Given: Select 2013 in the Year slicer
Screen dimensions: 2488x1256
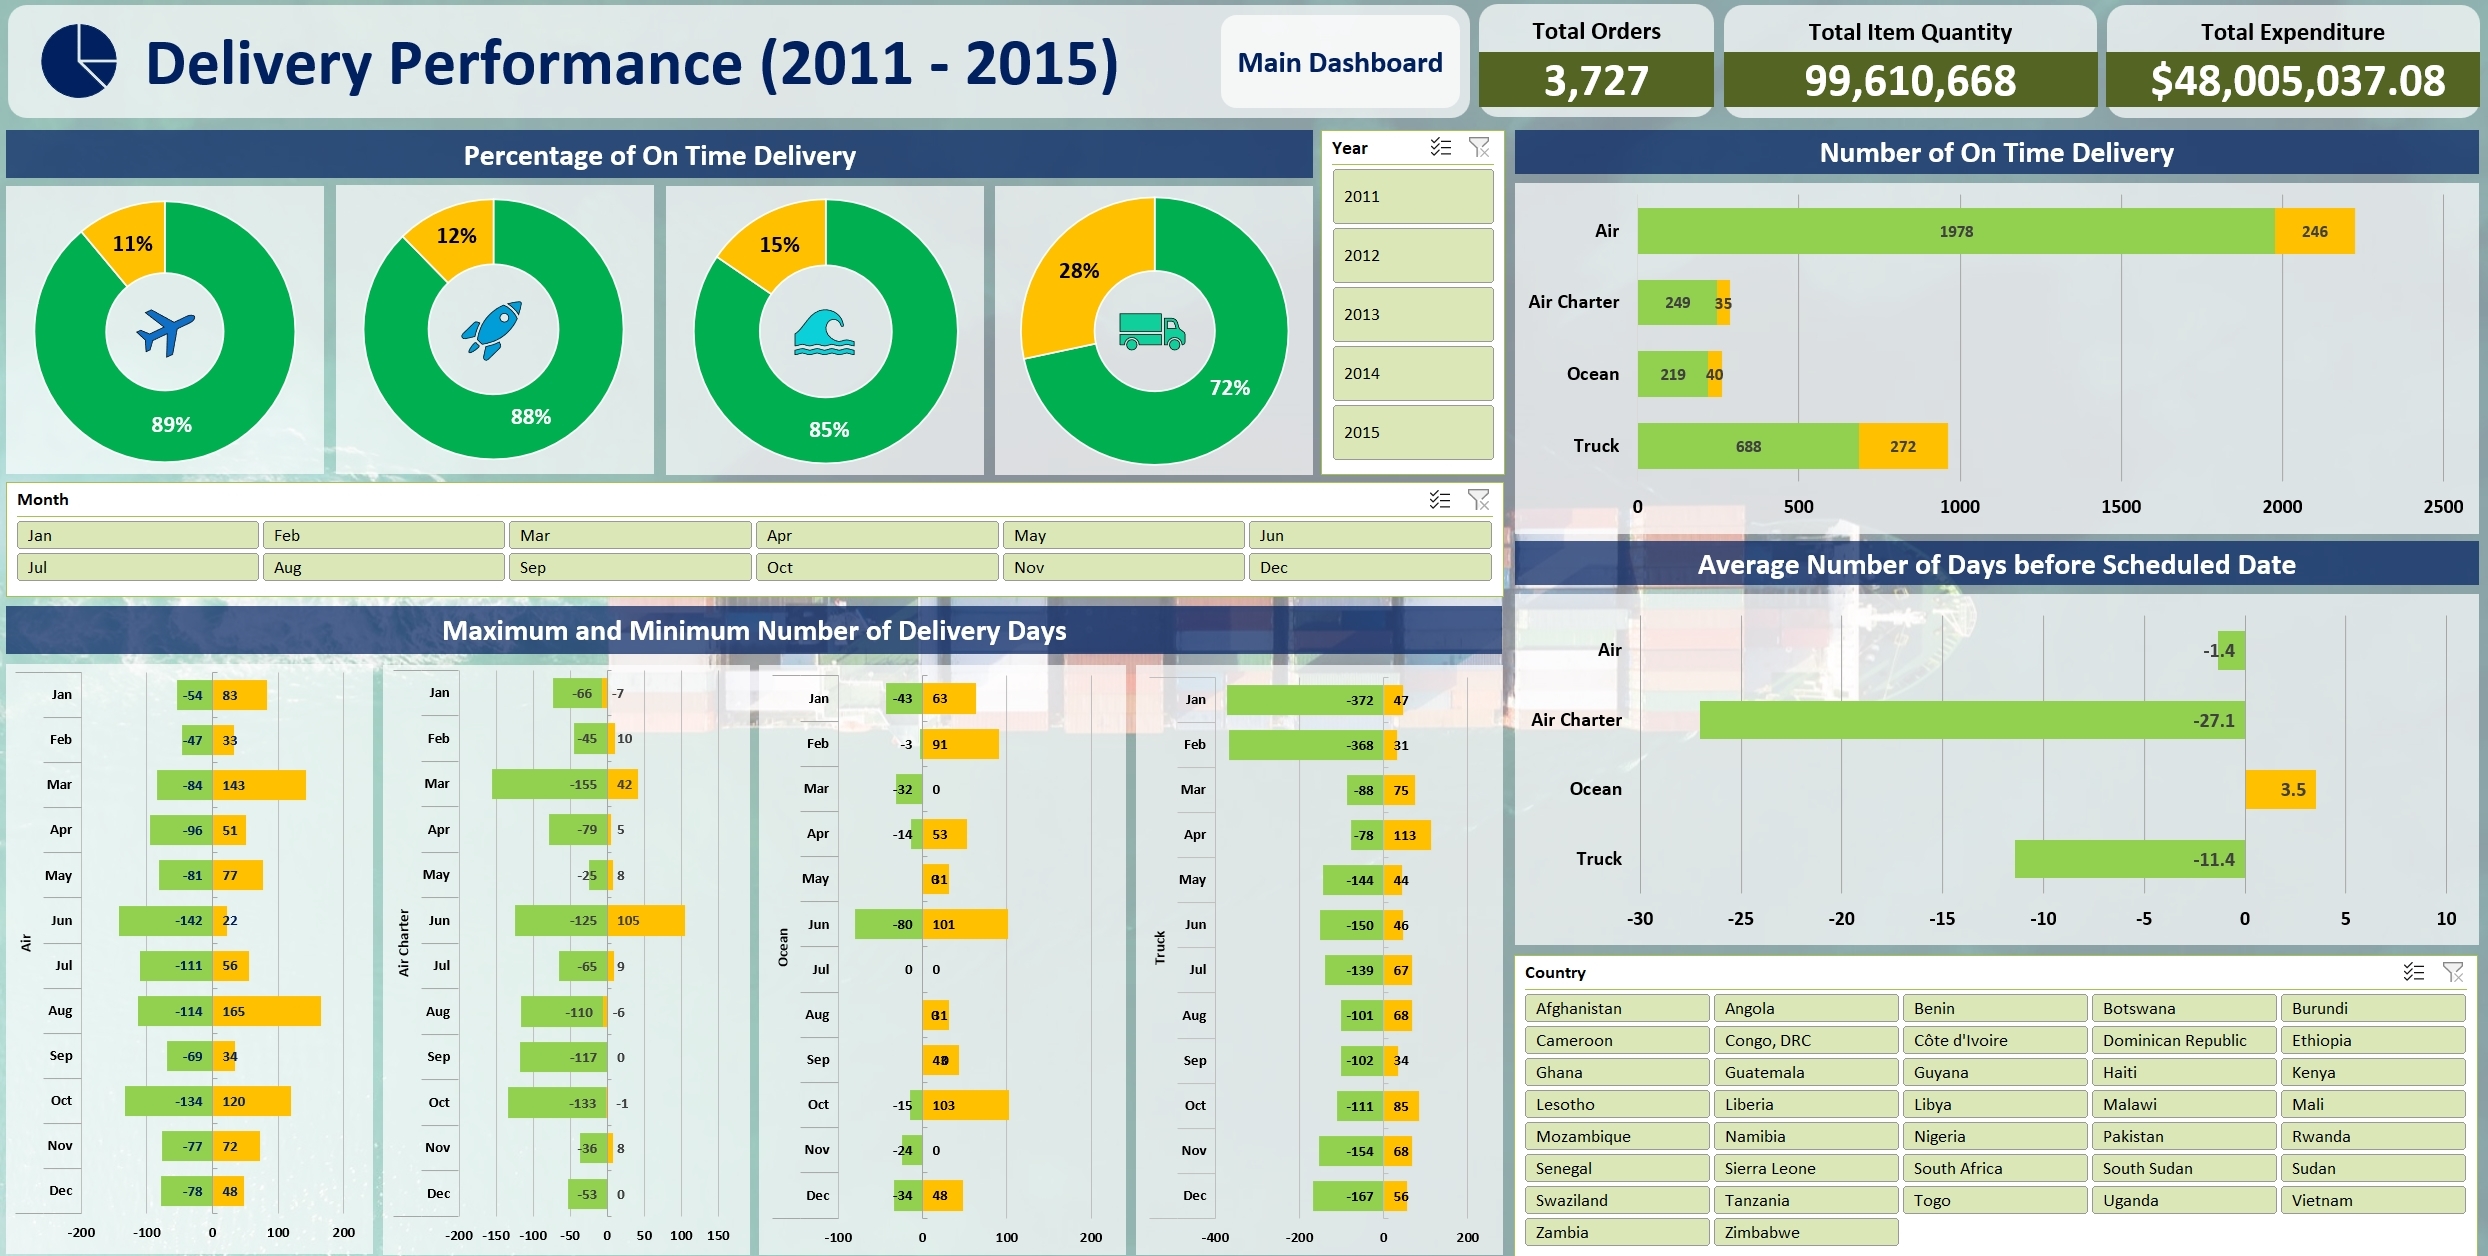Looking at the screenshot, I should point(1412,314).
